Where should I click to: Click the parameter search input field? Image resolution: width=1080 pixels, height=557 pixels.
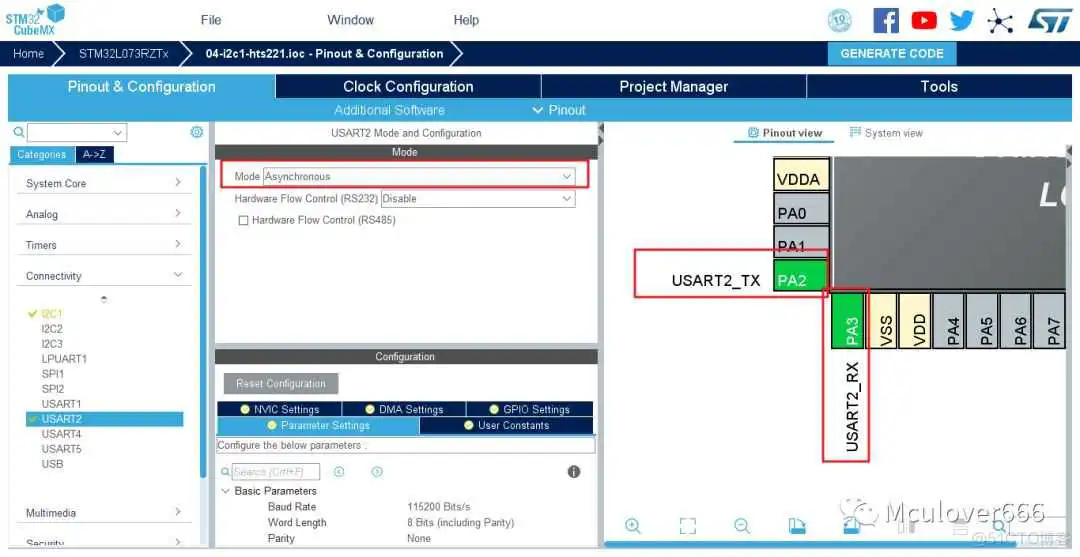(x=275, y=471)
